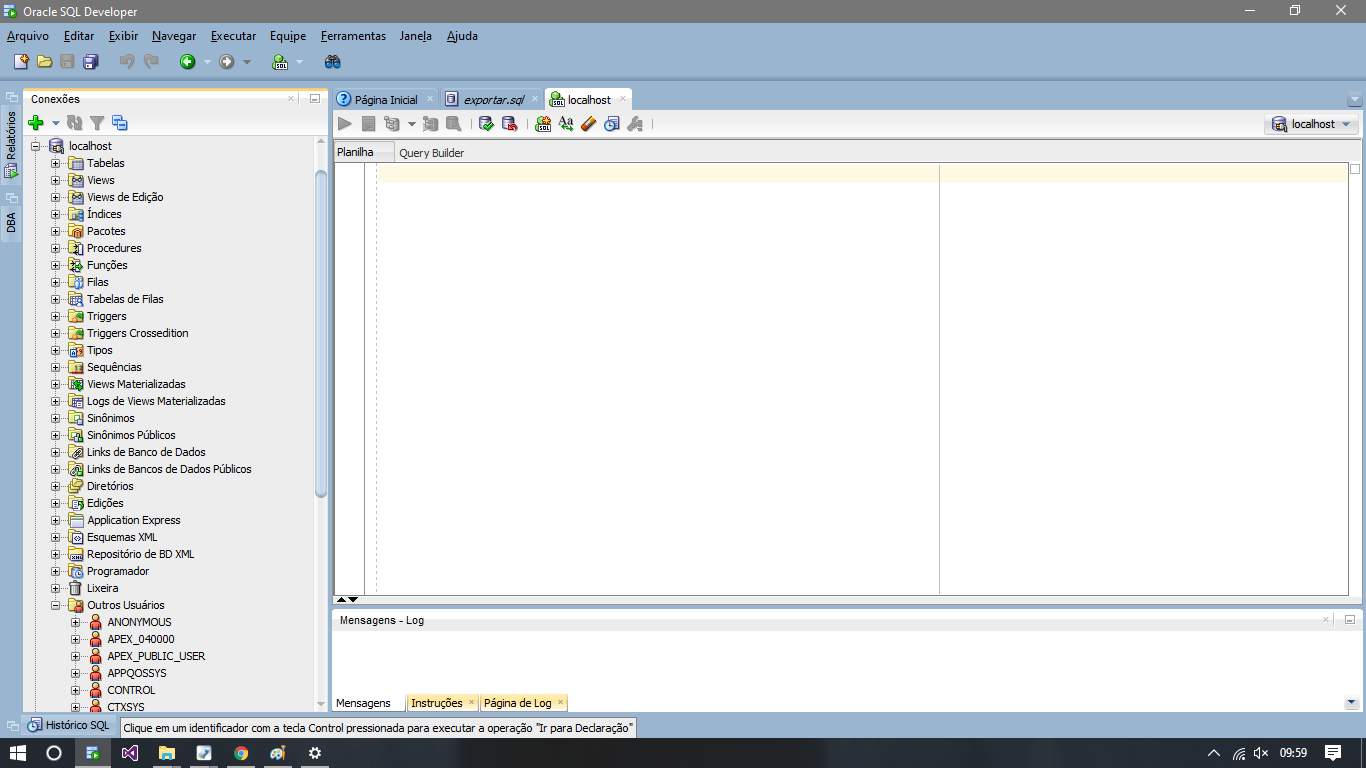
Task: Open SQL History clock icon
Action: (x=611, y=124)
